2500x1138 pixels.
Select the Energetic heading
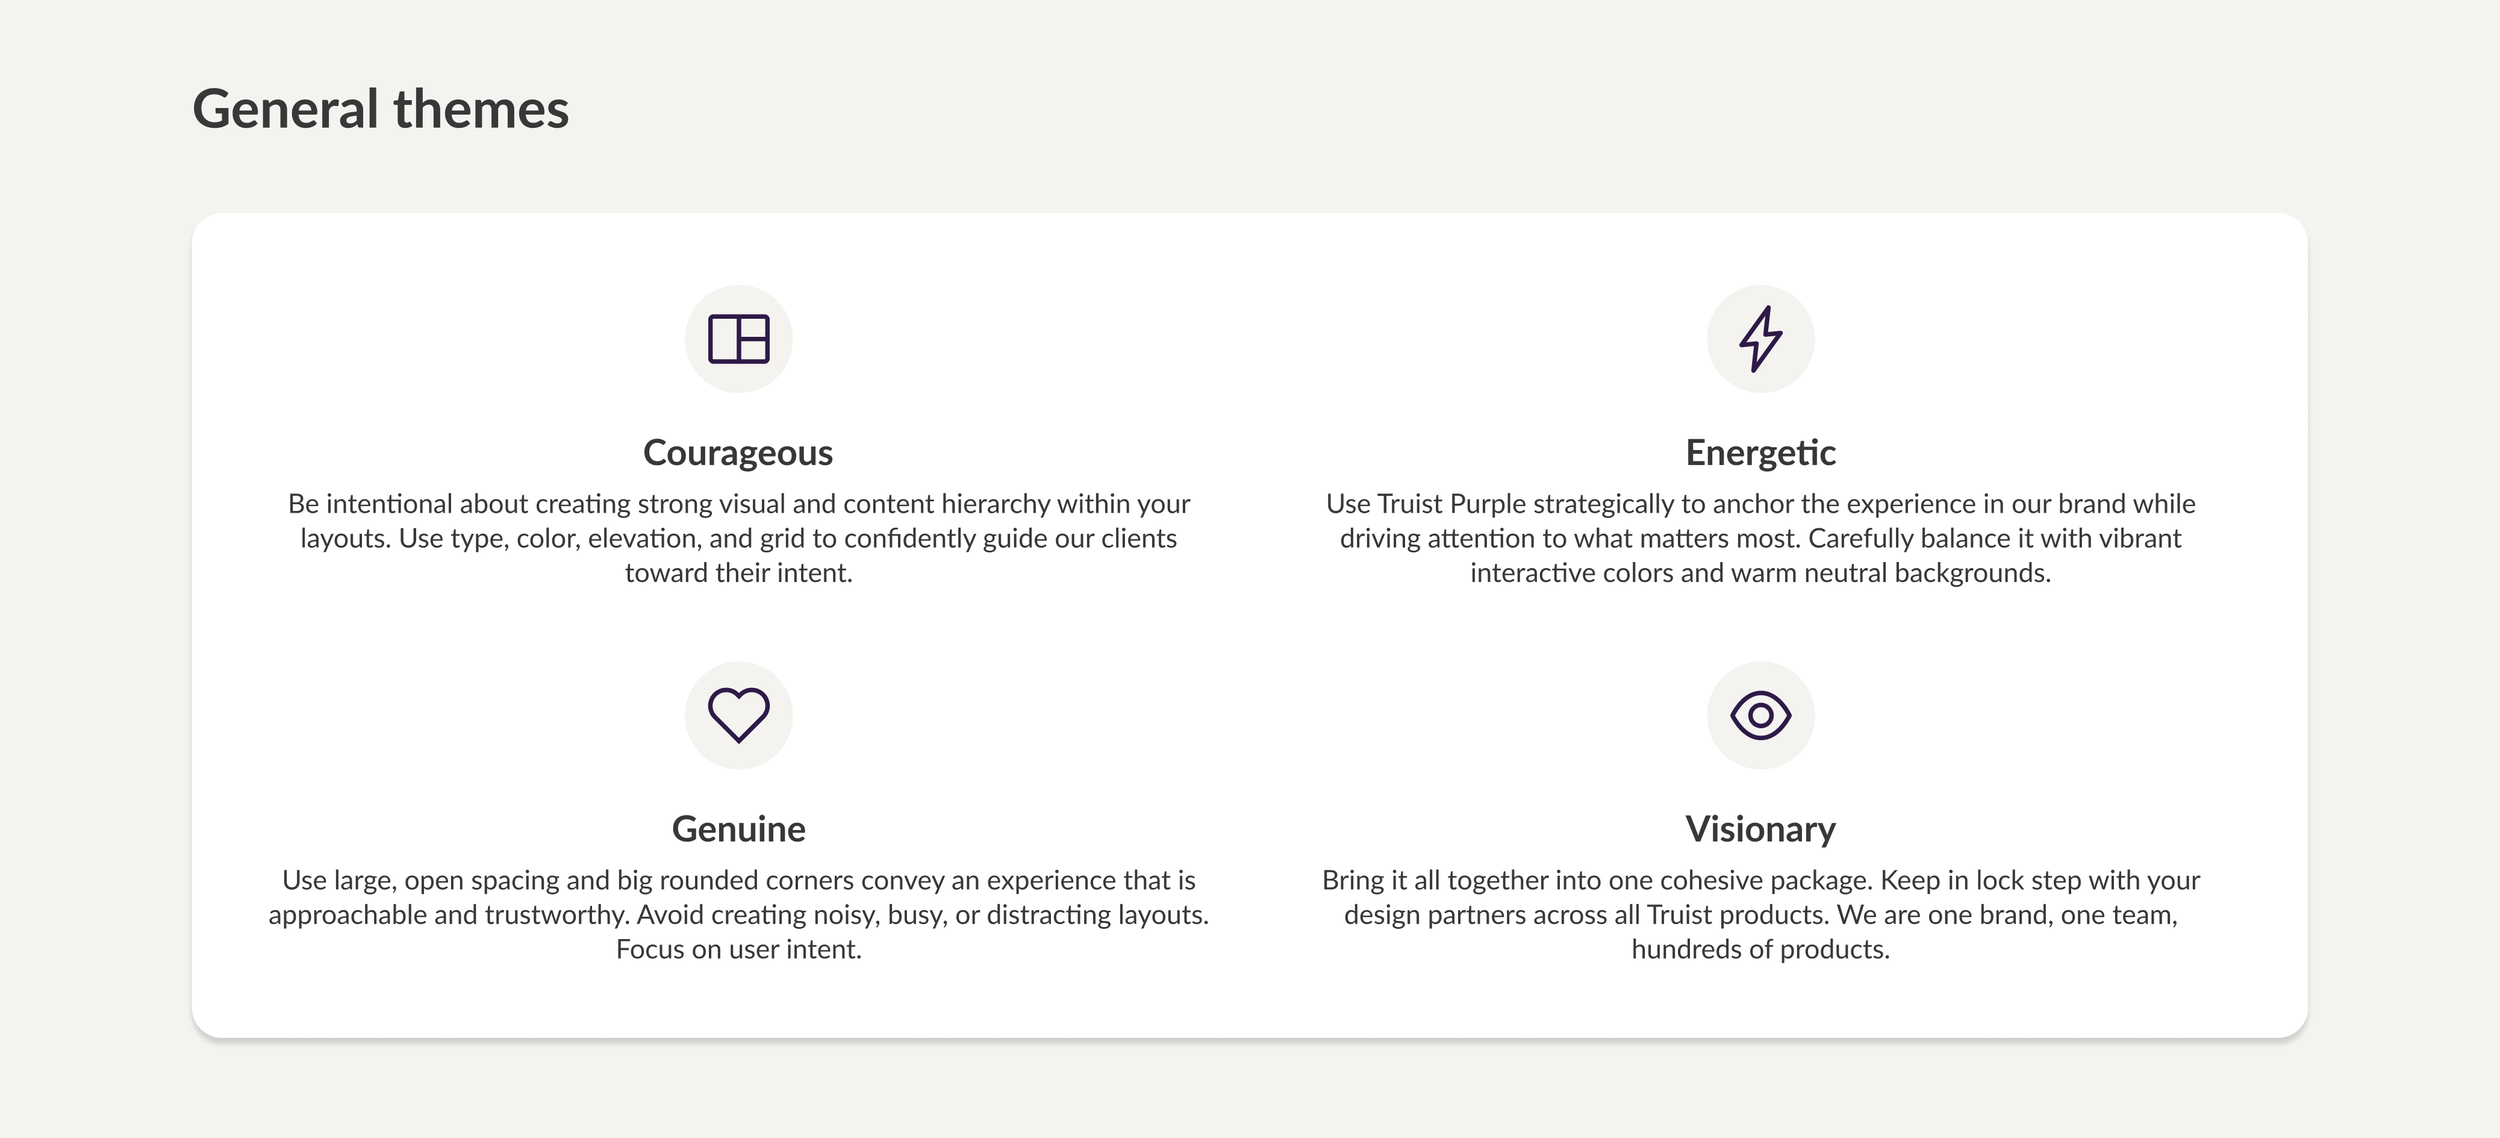[x=1760, y=453]
